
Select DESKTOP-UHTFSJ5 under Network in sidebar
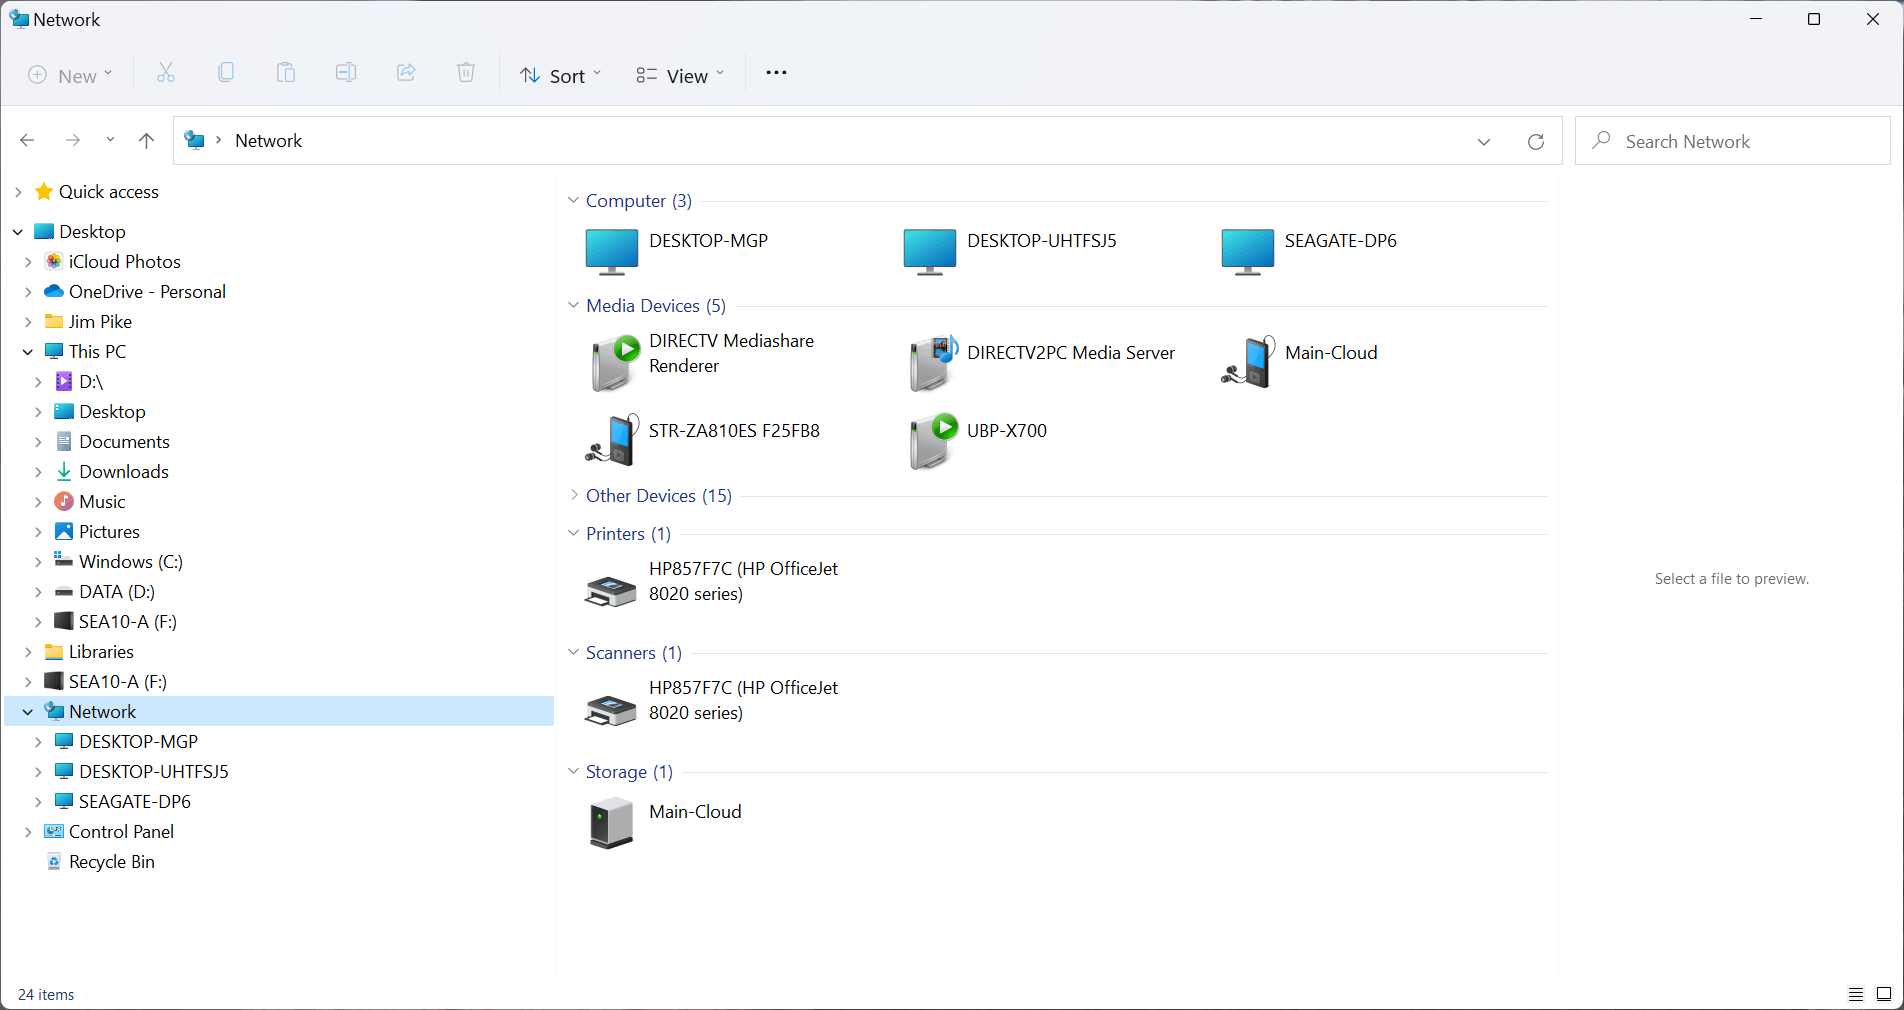coord(154,771)
